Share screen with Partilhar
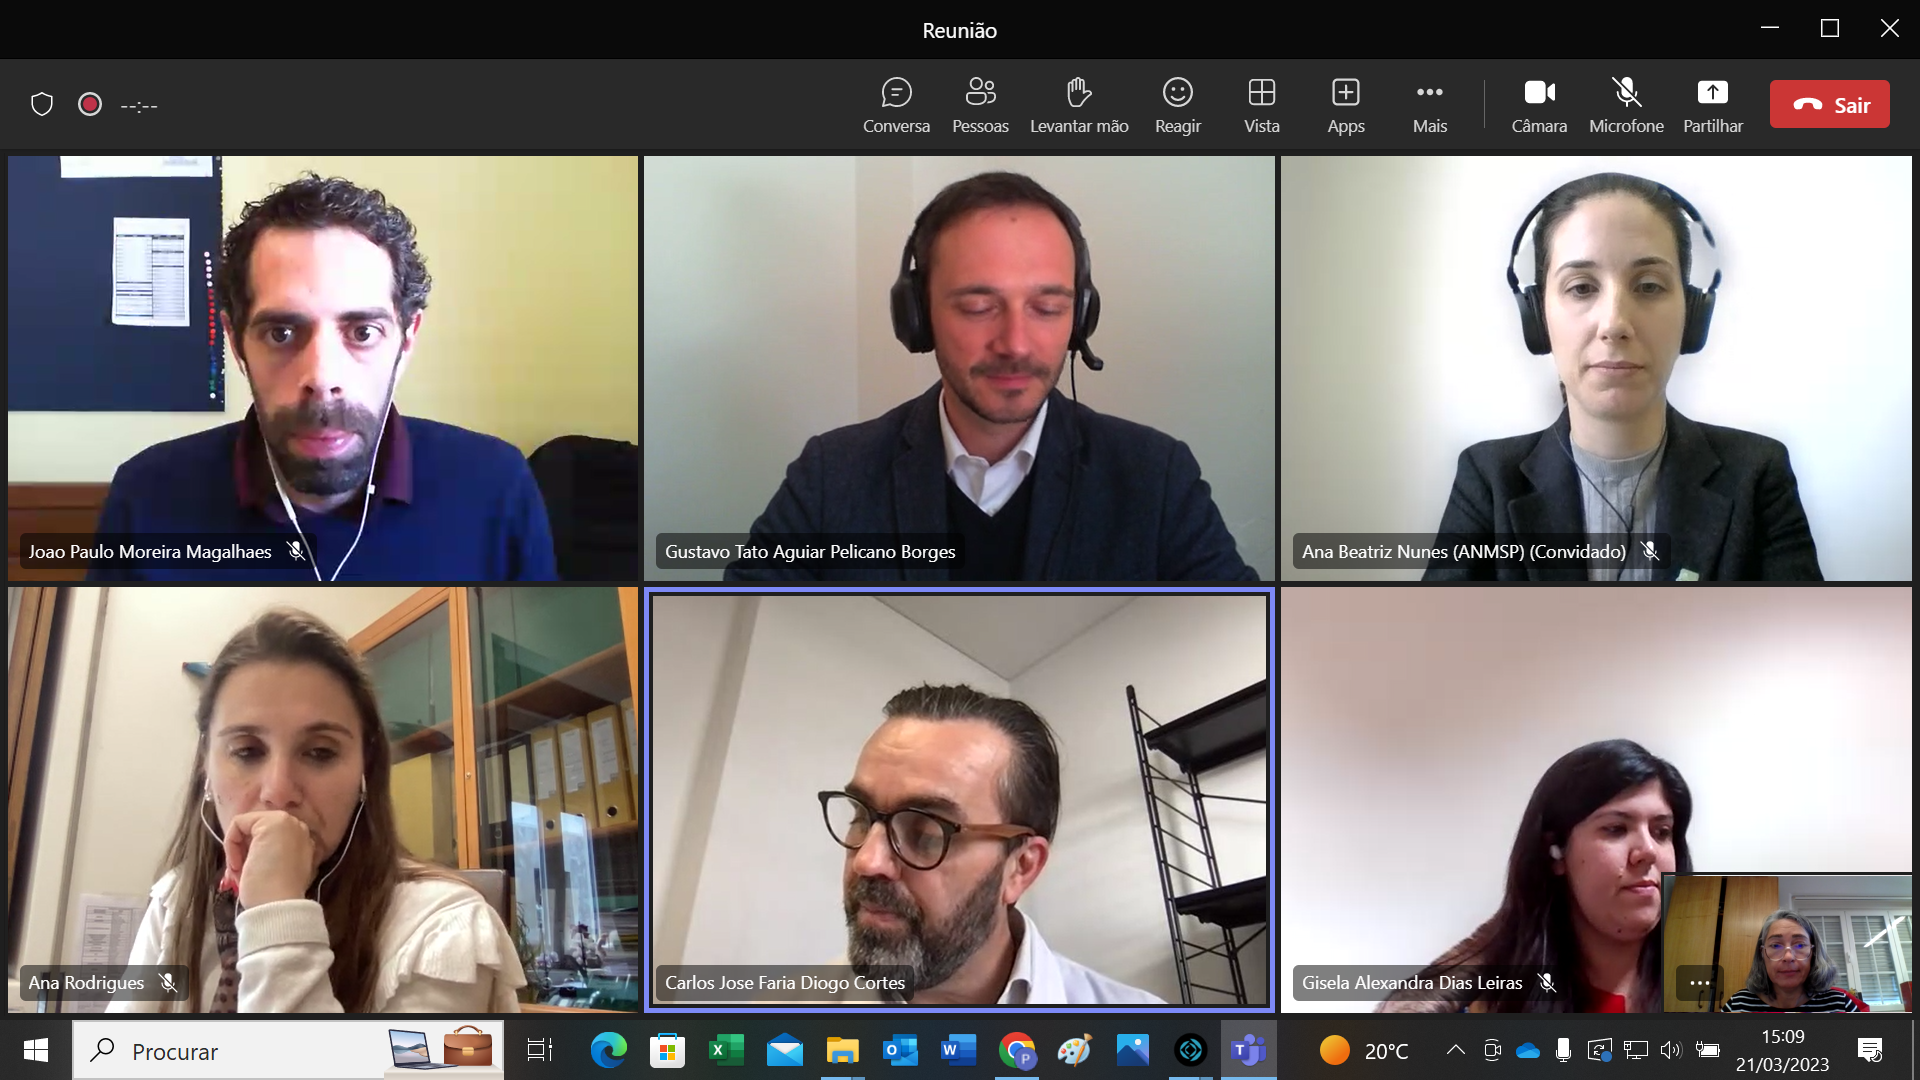This screenshot has height=1080, width=1920. click(1712, 104)
